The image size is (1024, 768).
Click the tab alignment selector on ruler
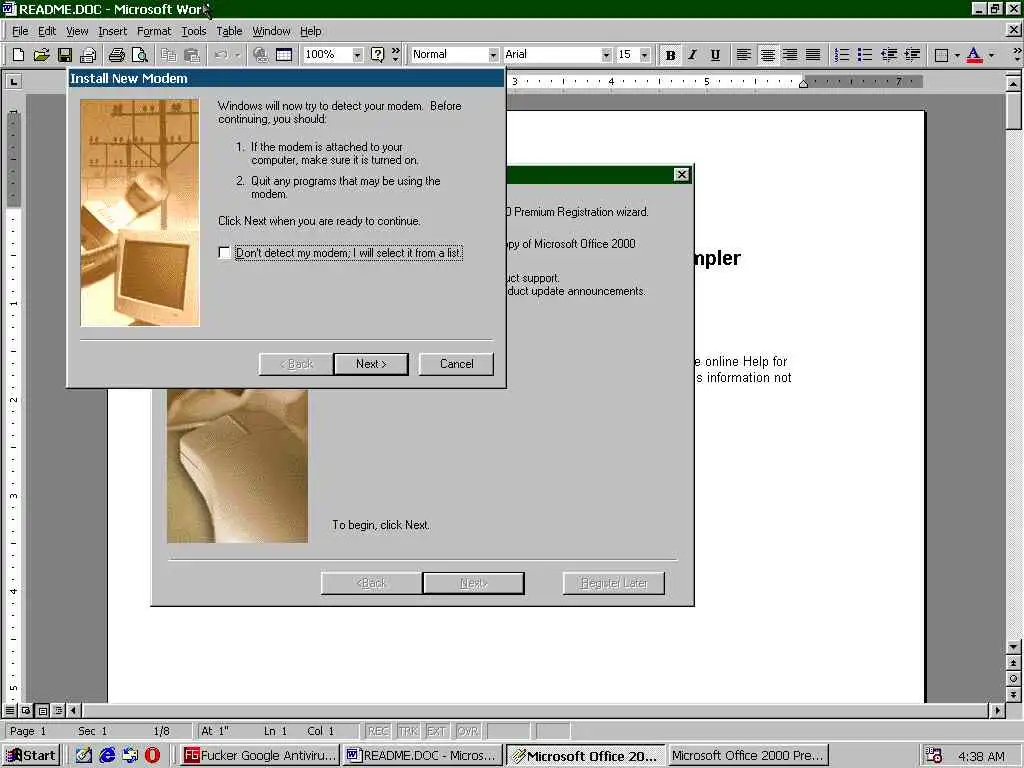tap(13, 81)
